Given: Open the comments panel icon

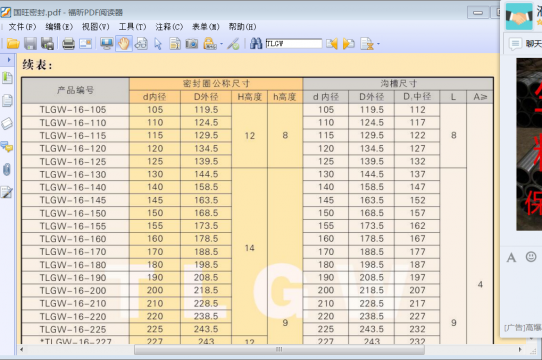Looking at the screenshot, I should [7, 147].
